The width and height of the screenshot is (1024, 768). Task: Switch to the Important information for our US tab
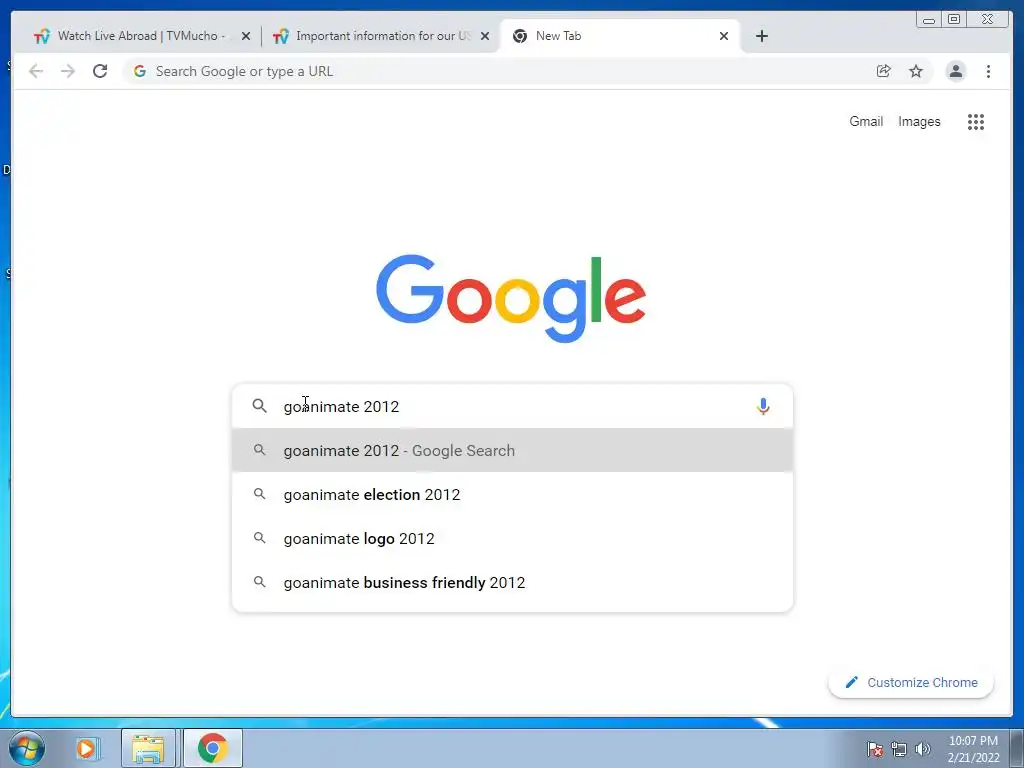pos(382,36)
